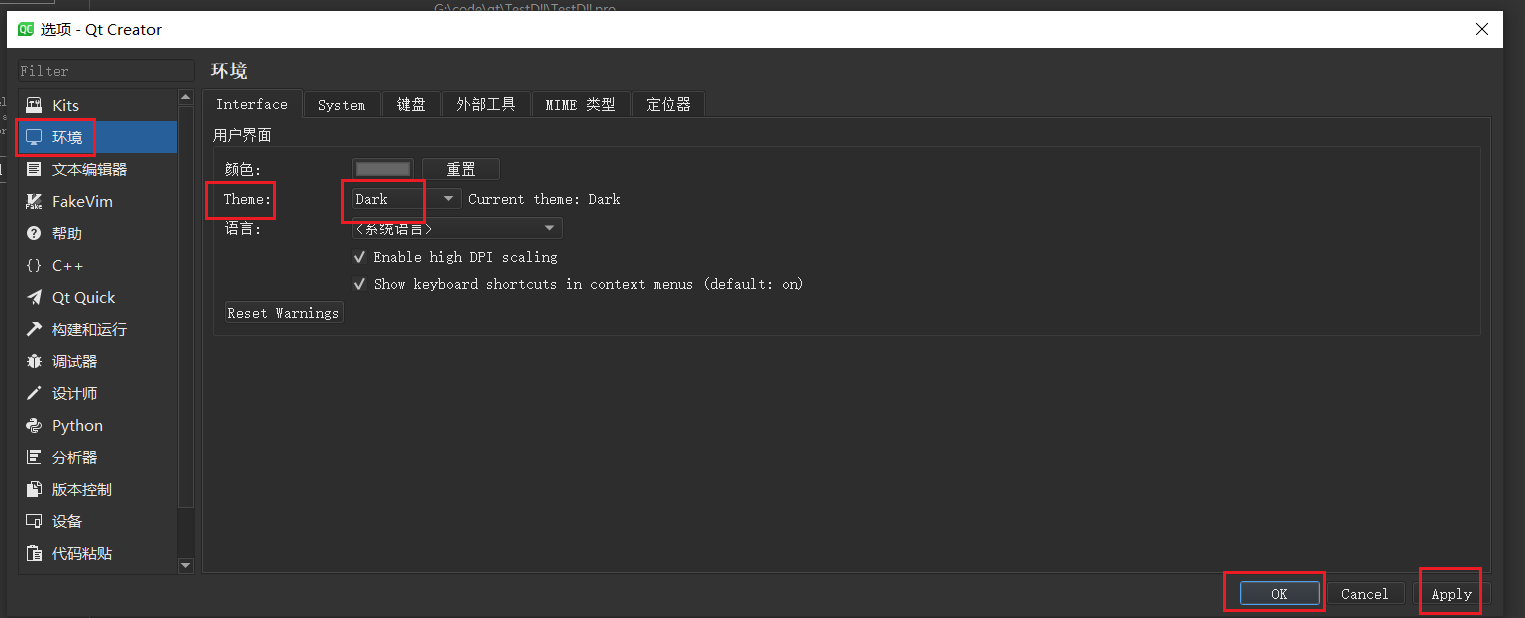
Task: Open the 调试器 bug icon
Action: coord(34,361)
